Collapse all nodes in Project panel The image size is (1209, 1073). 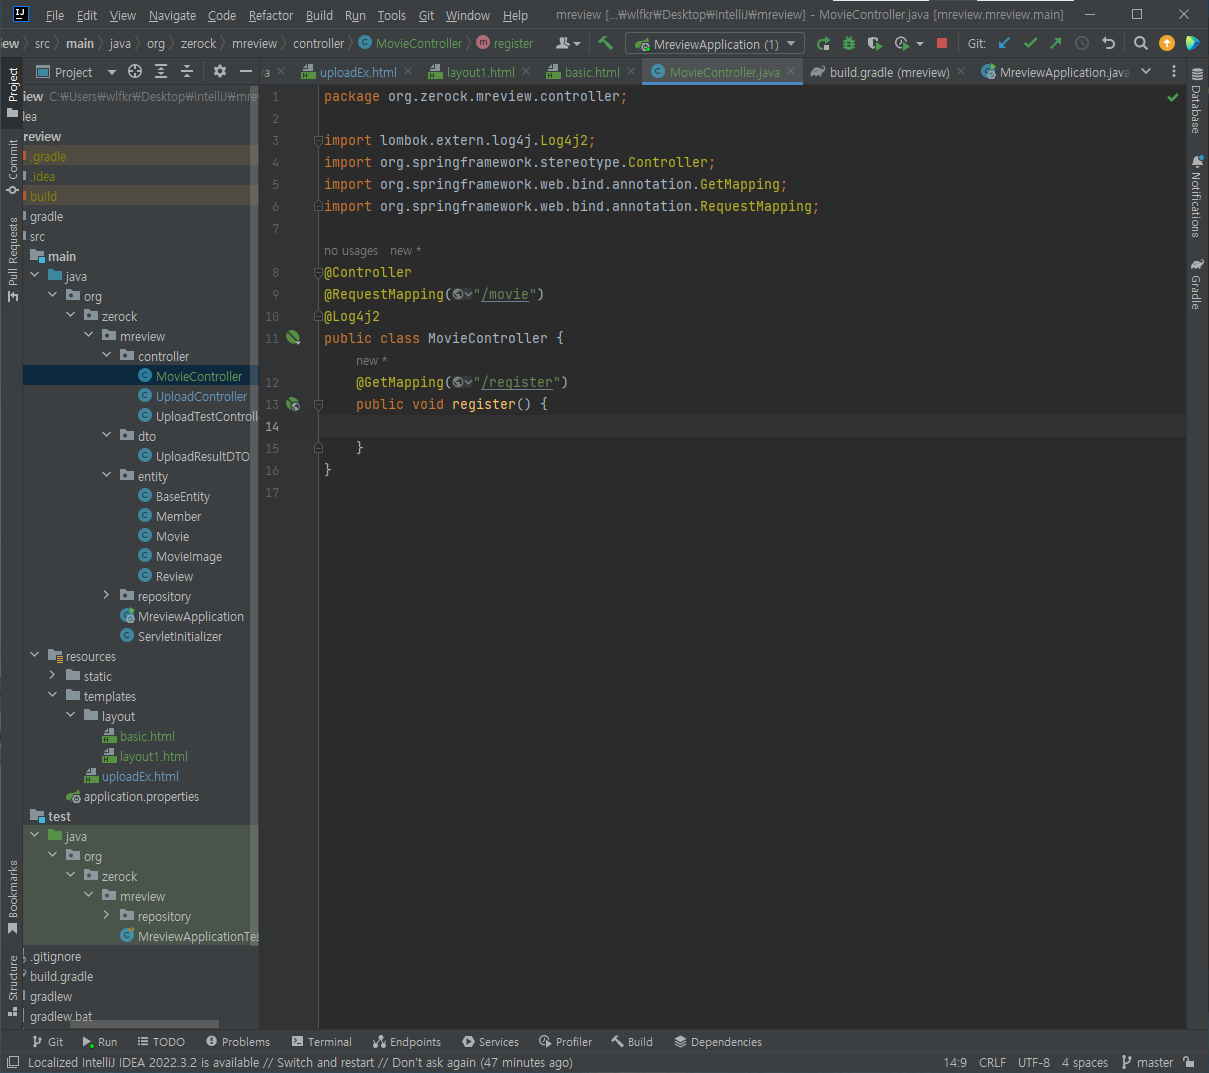point(187,71)
